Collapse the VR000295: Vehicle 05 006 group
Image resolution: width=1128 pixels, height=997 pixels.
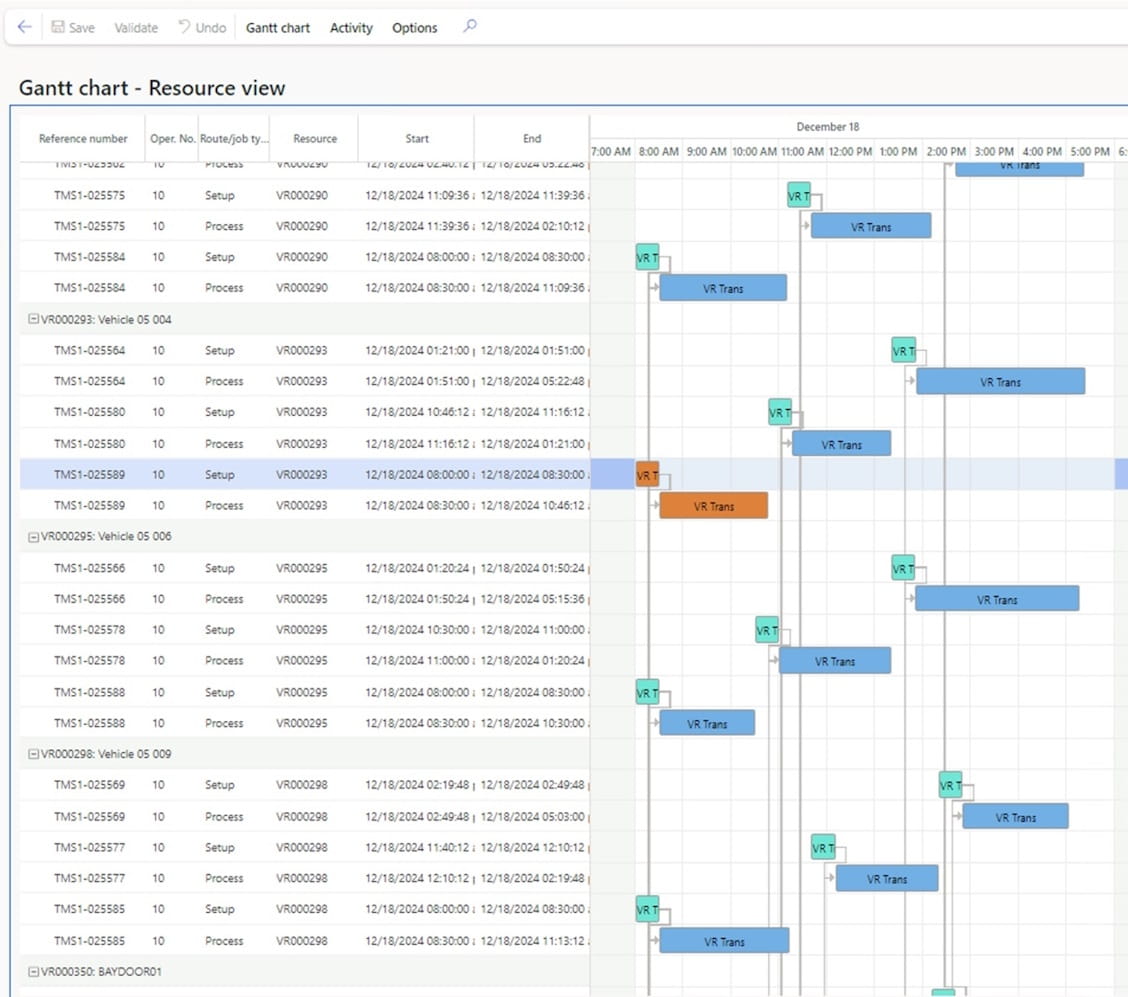(x=33, y=536)
